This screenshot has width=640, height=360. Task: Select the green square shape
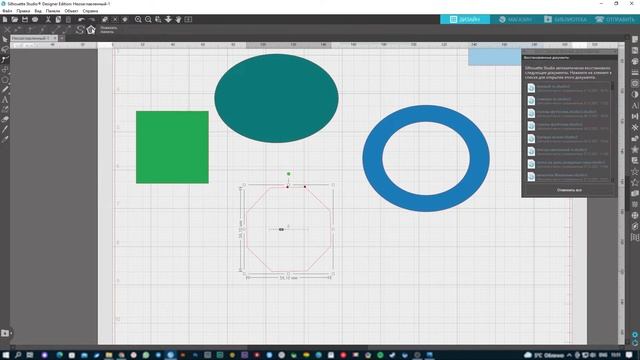click(172, 147)
